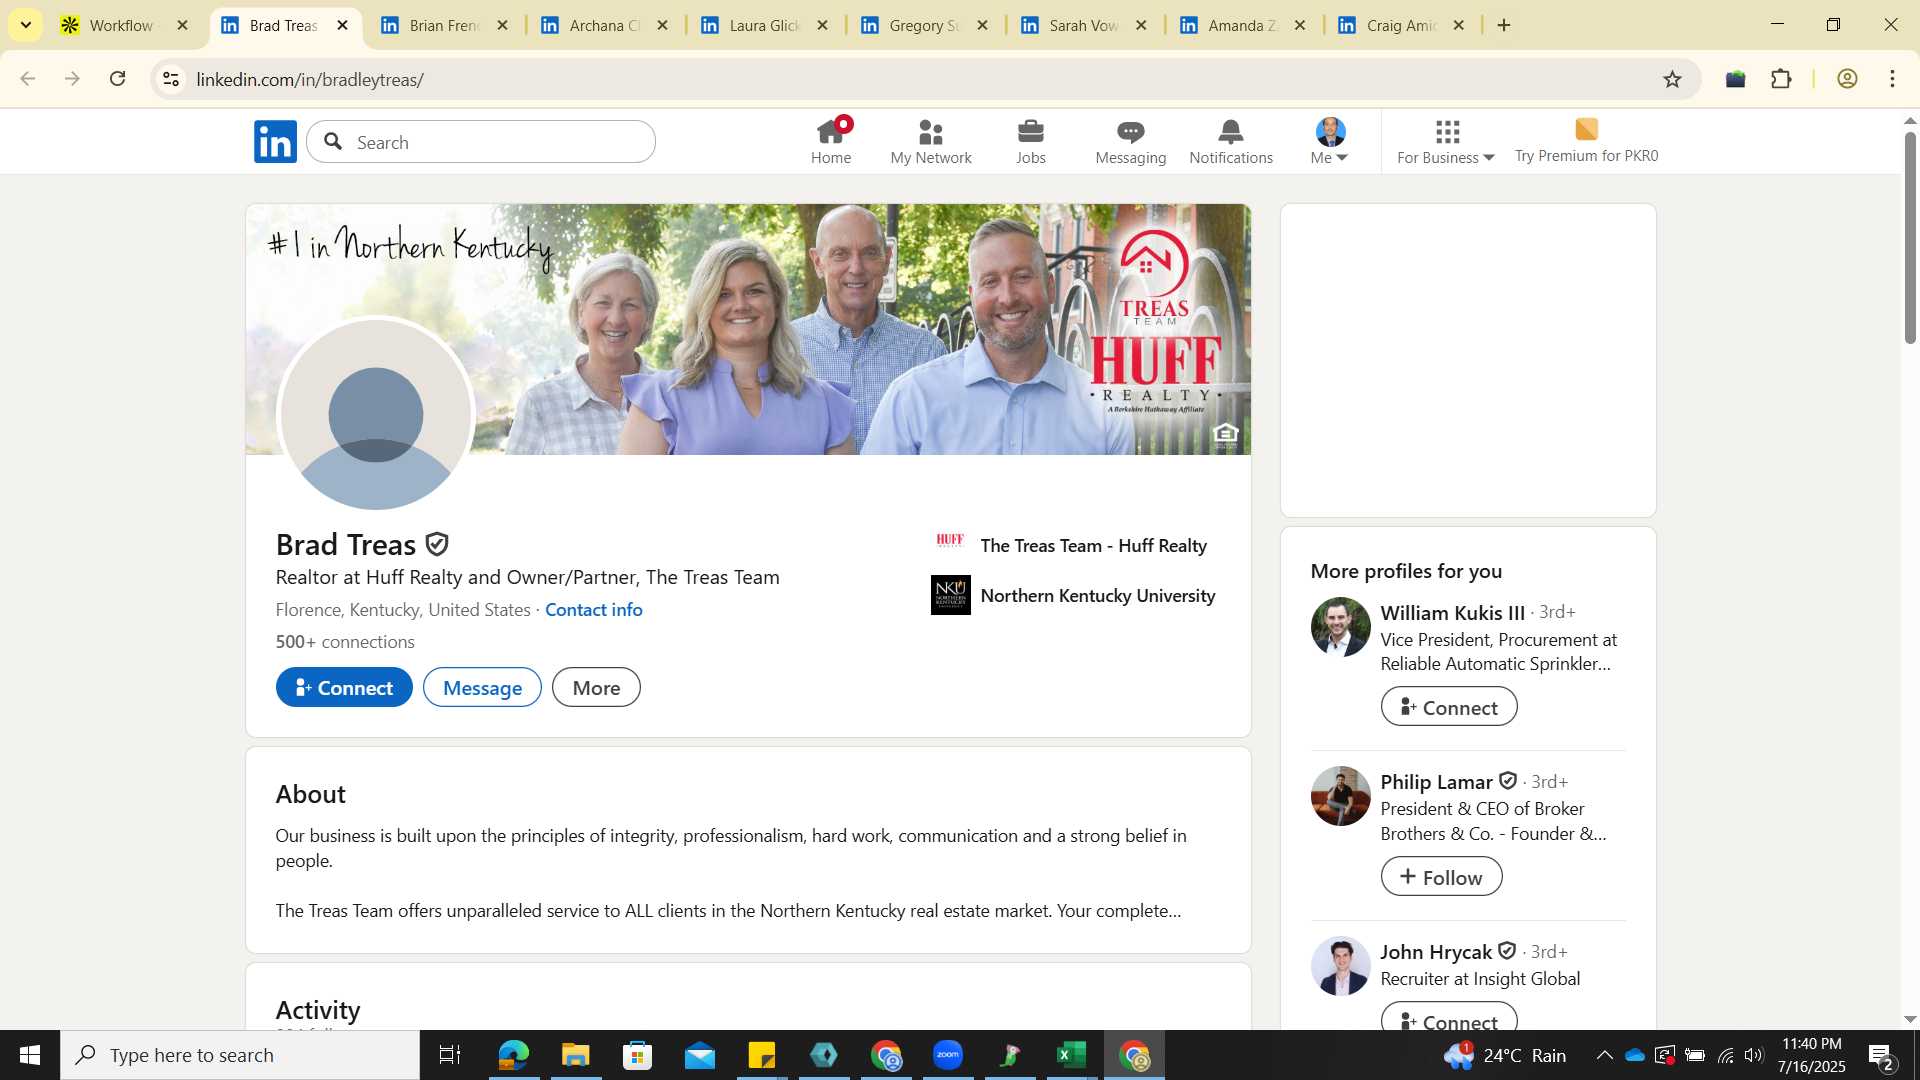The width and height of the screenshot is (1920, 1080).
Task: Open the More options button
Action: click(596, 687)
